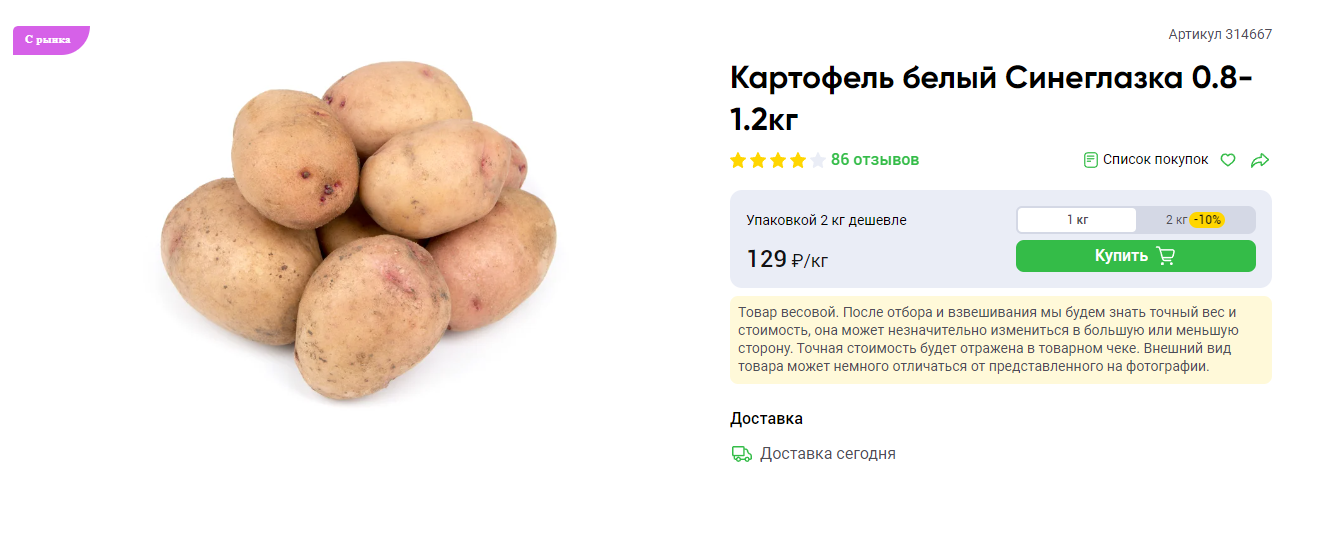The height and width of the screenshot is (538, 1323).
Task: Click the -10% discount badge
Action: [x=1207, y=220]
